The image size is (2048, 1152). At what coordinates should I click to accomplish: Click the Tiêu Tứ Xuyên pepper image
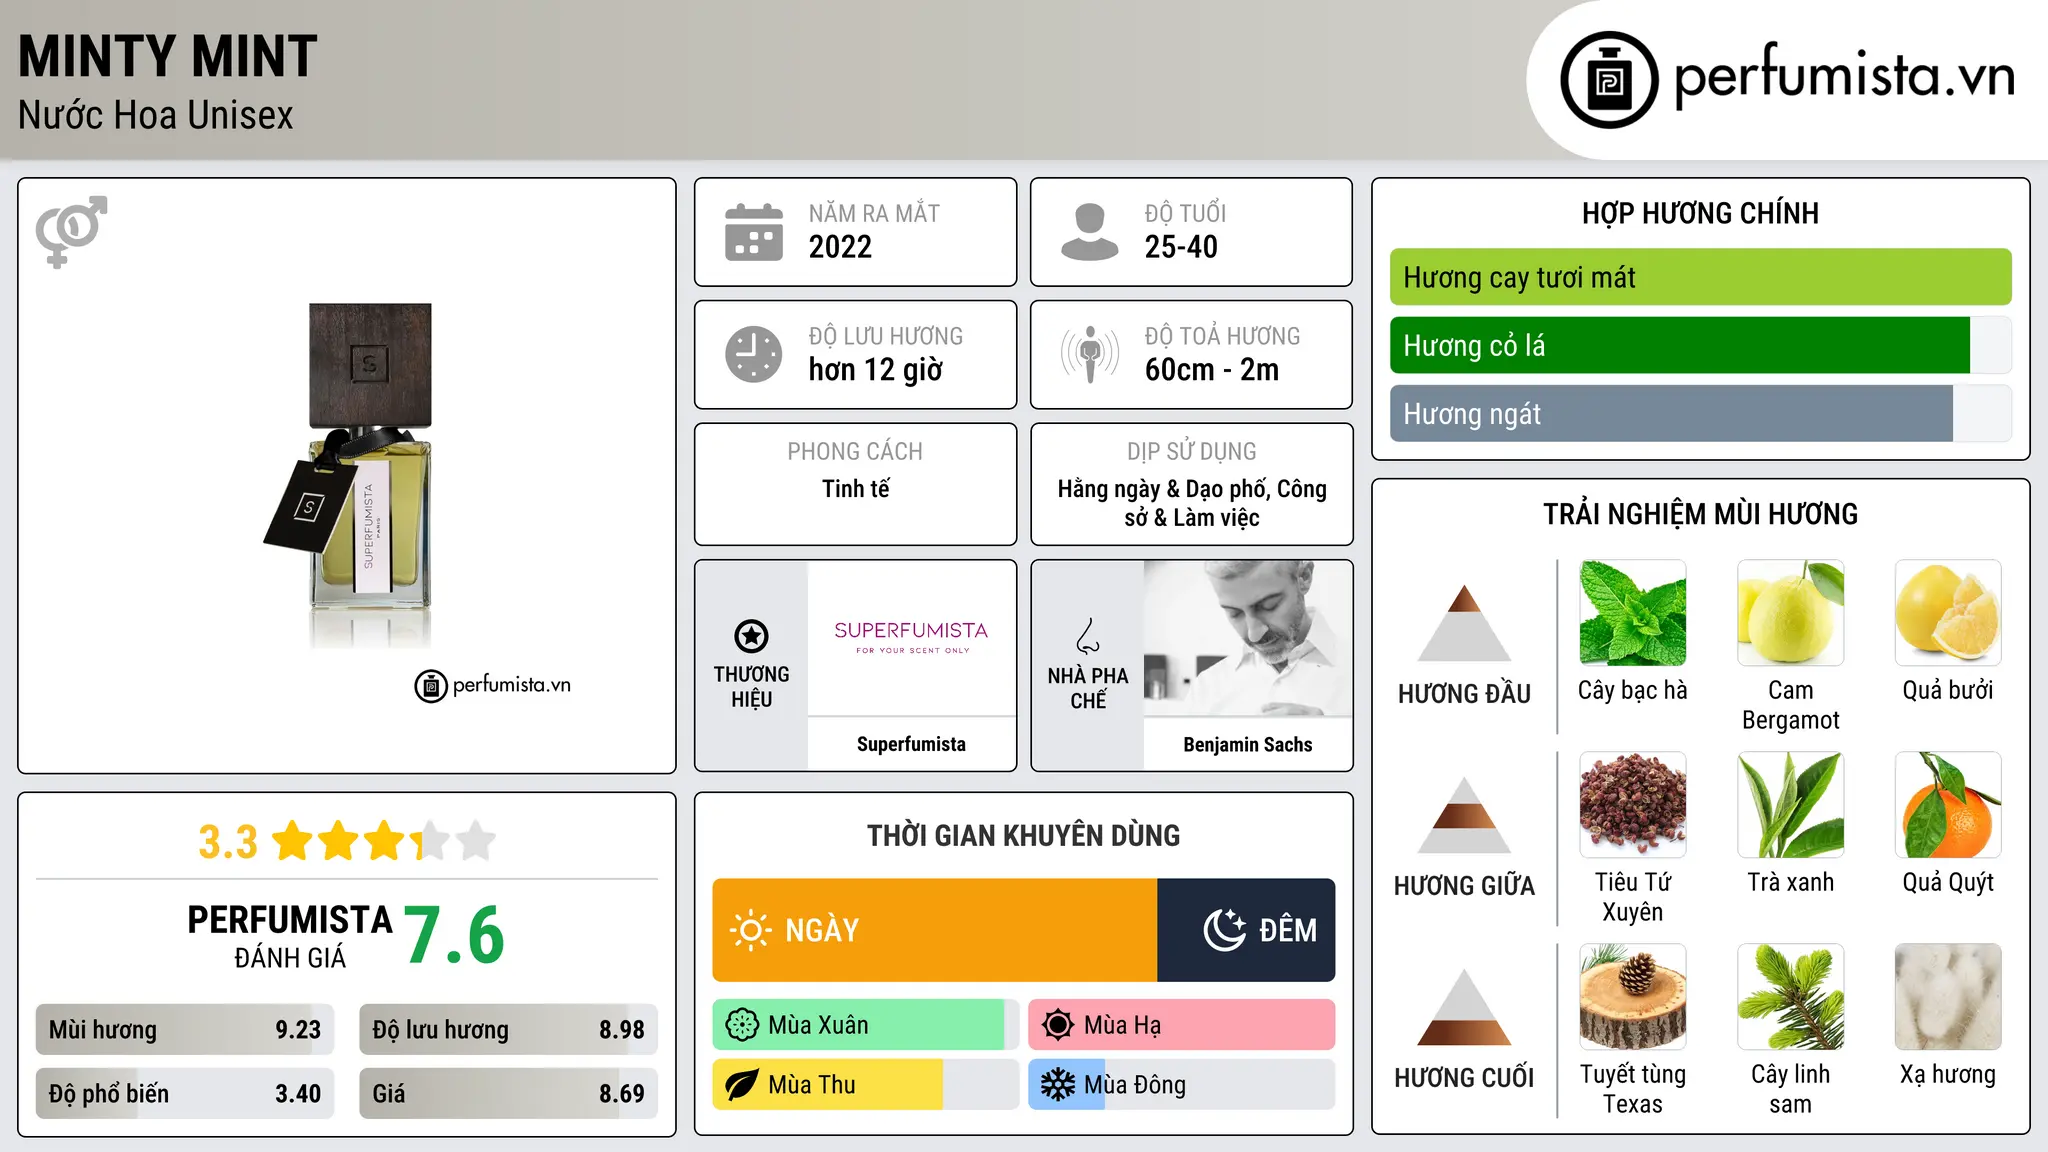click(1633, 805)
